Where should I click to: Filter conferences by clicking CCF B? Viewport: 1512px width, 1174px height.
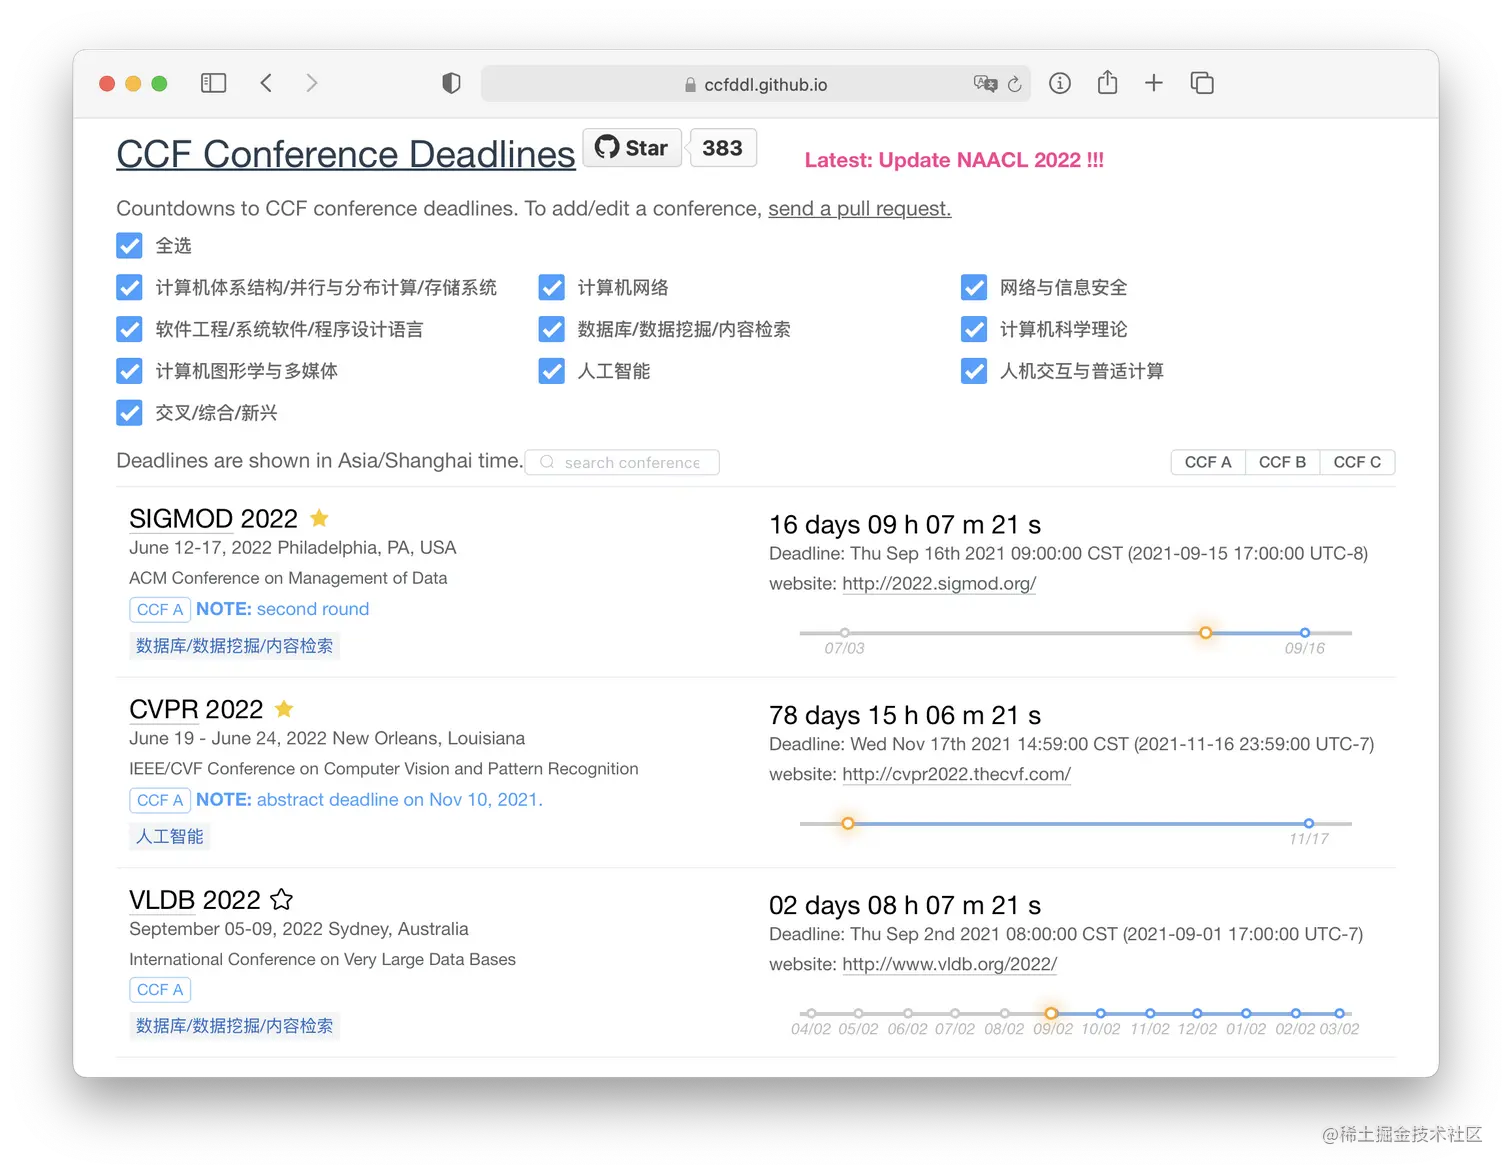coord(1282,461)
